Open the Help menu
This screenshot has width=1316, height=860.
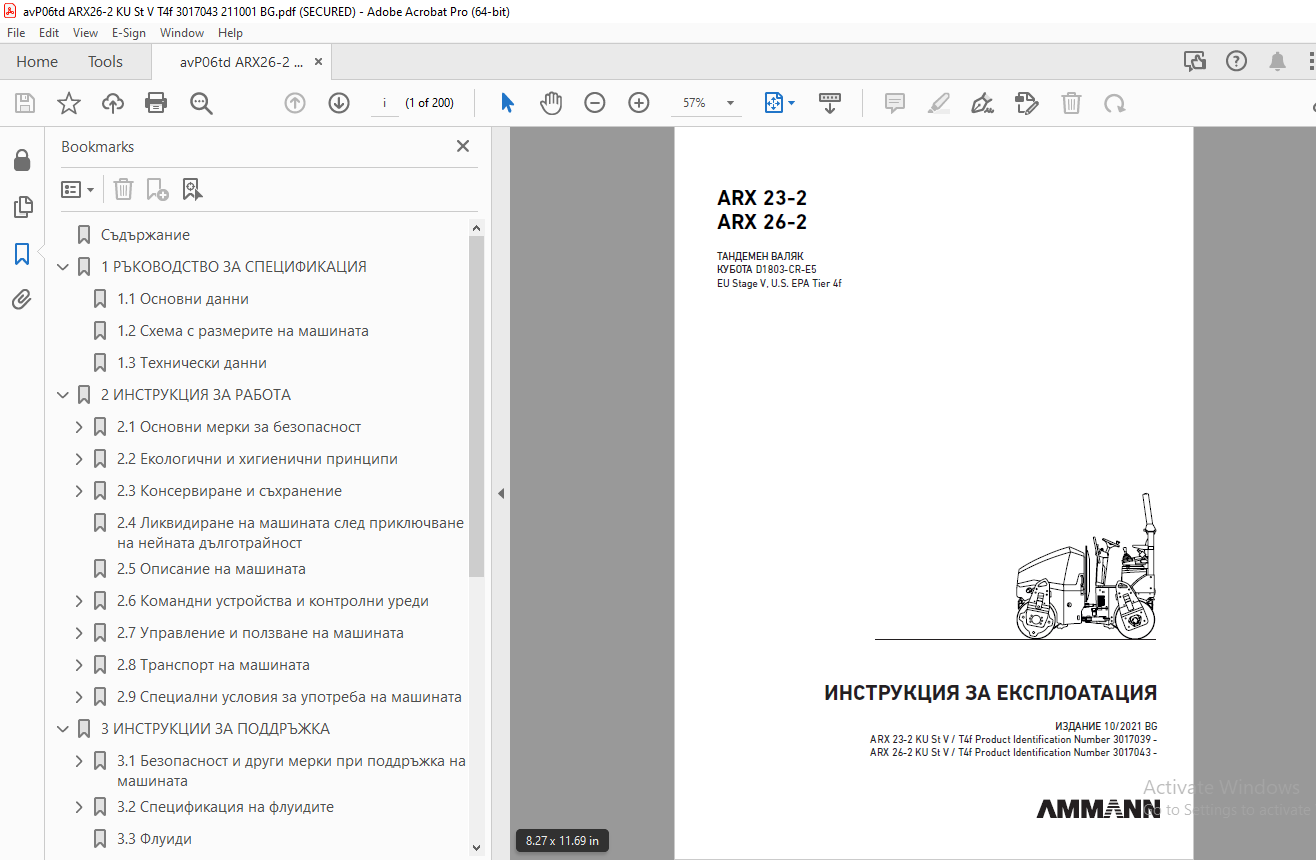(230, 33)
